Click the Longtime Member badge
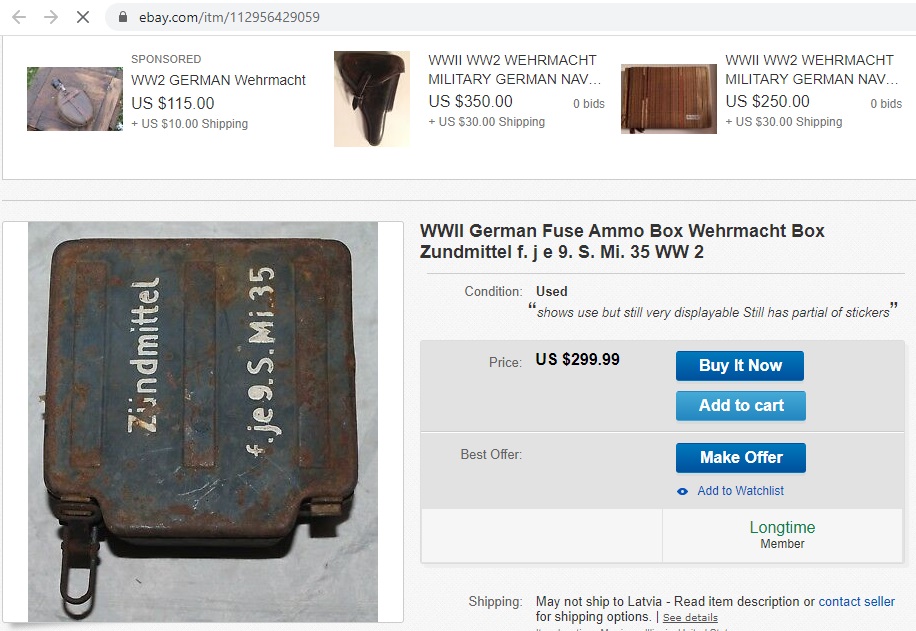 (x=782, y=535)
